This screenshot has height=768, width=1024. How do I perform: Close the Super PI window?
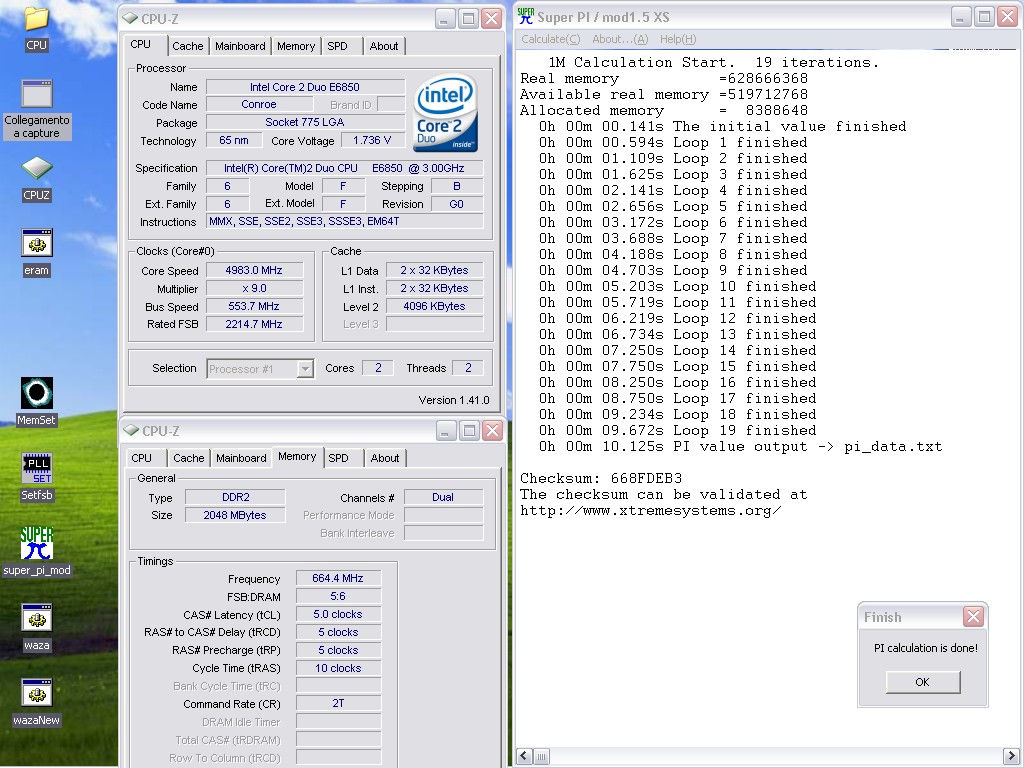point(1007,16)
